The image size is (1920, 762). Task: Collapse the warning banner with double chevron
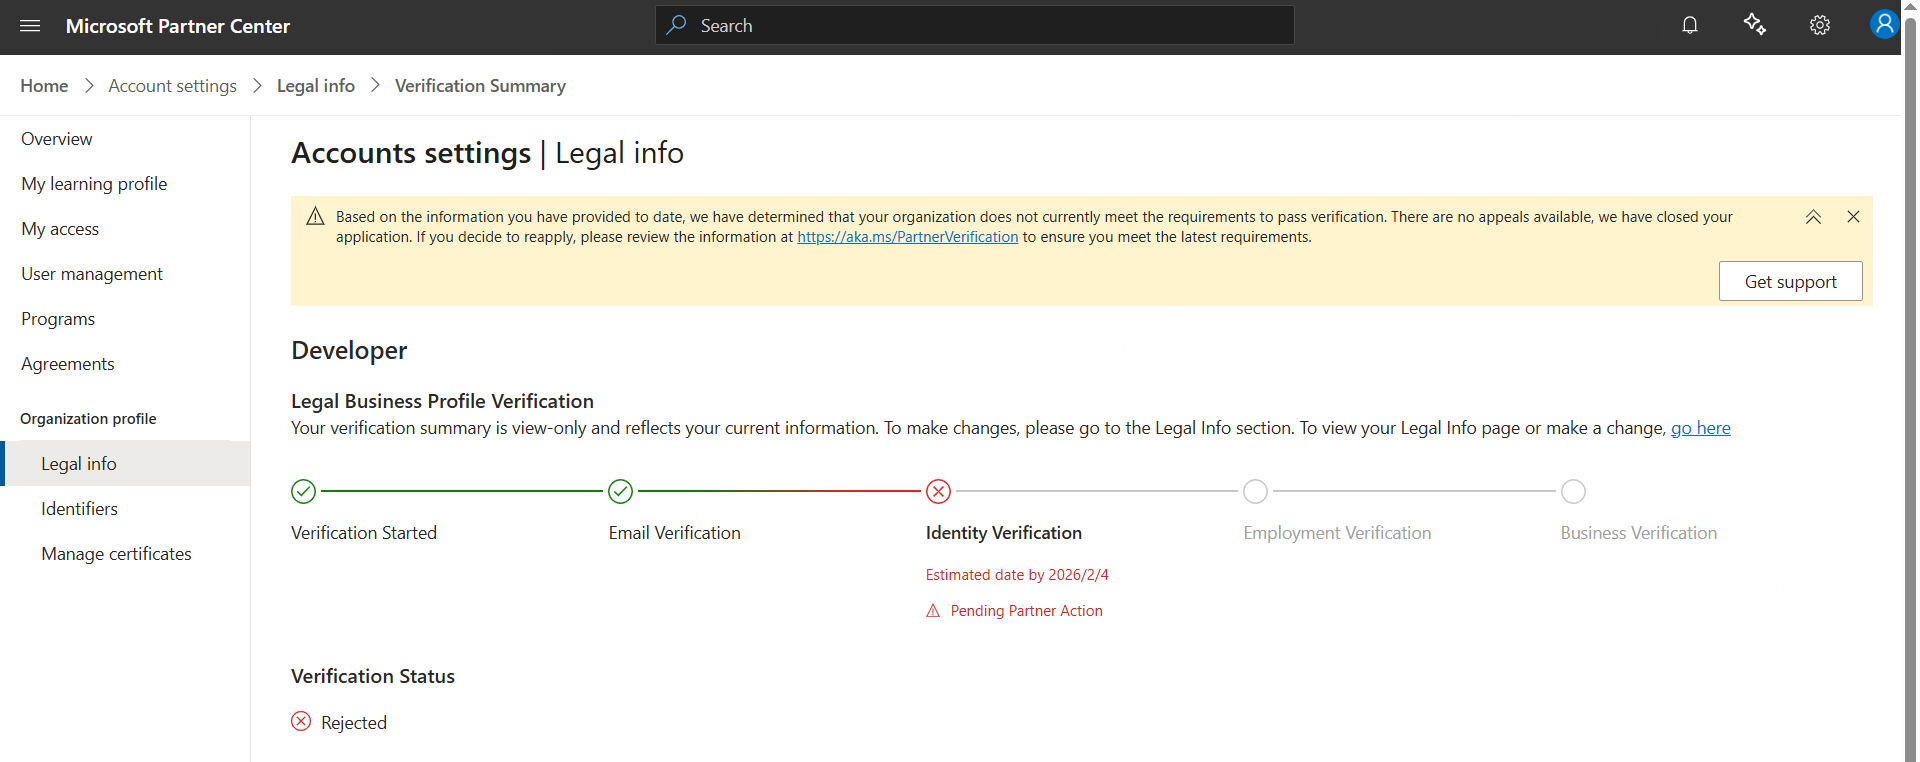click(x=1813, y=217)
